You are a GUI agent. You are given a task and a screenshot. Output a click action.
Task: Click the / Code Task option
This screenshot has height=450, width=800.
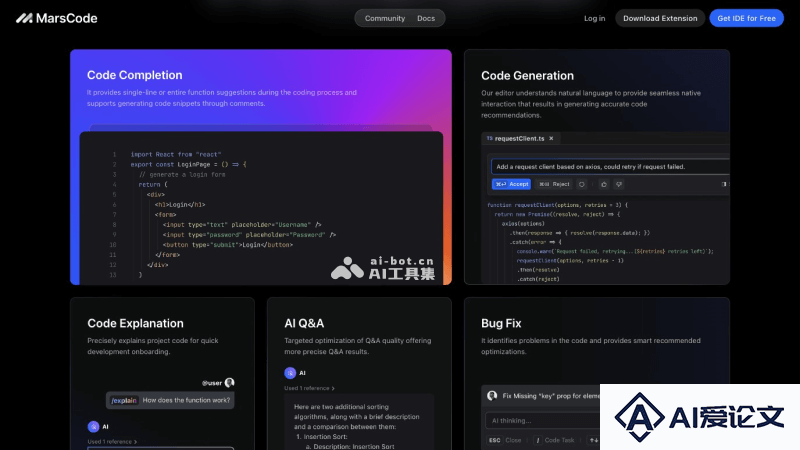[554, 440]
